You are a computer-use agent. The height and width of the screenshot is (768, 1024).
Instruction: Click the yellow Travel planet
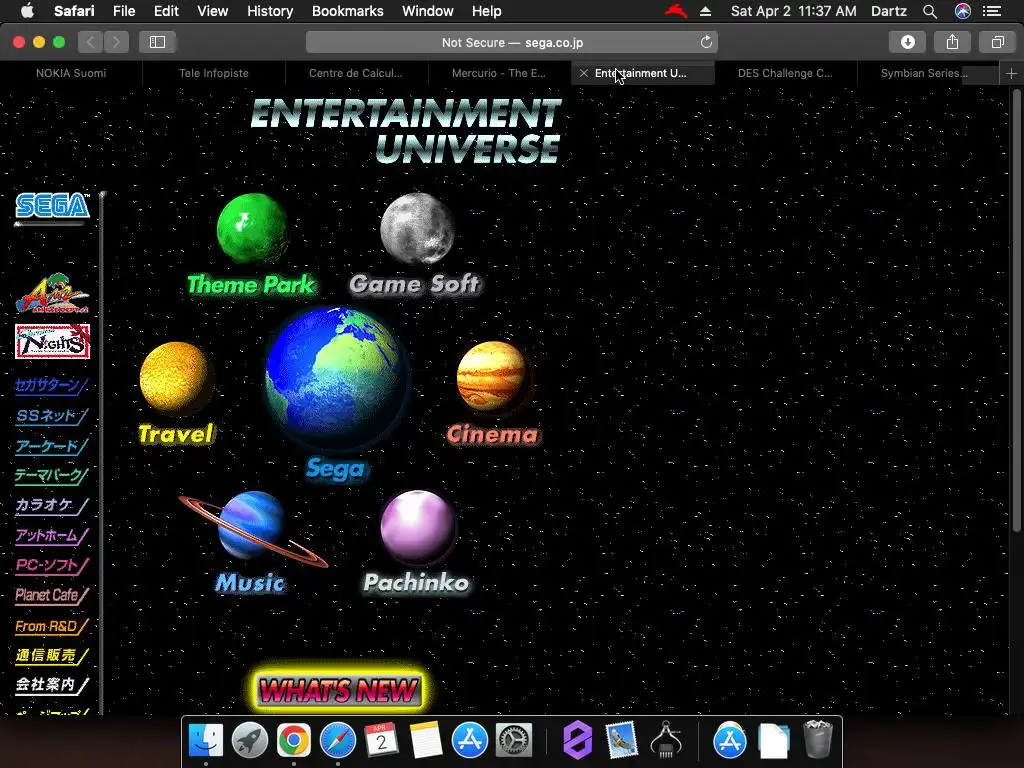[176, 377]
